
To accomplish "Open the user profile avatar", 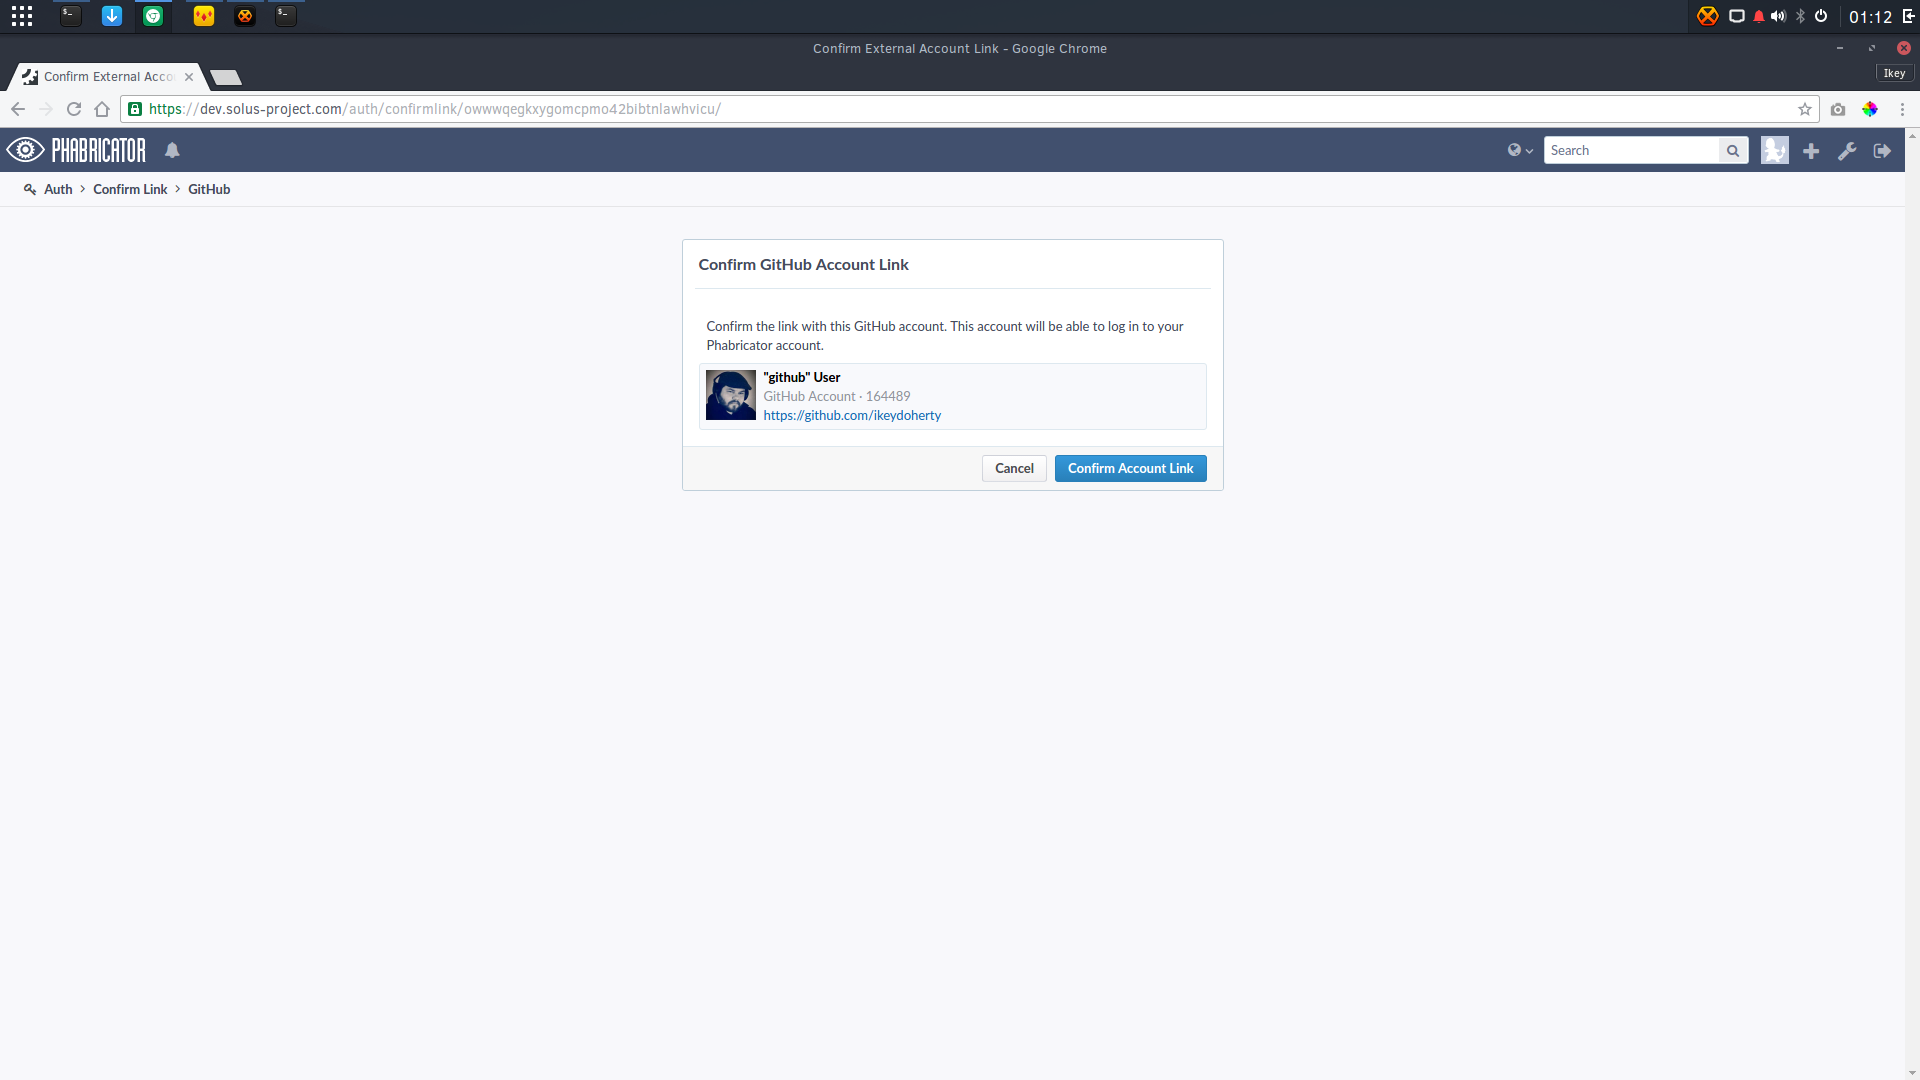I will pos(1775,150).
